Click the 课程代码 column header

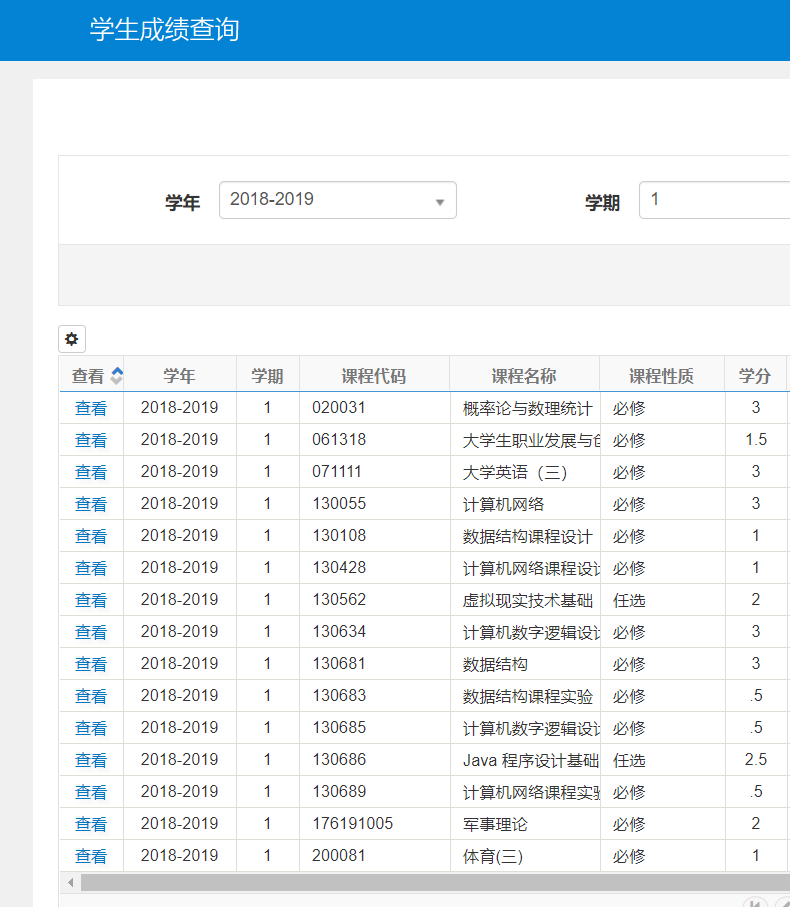(374, 376)
